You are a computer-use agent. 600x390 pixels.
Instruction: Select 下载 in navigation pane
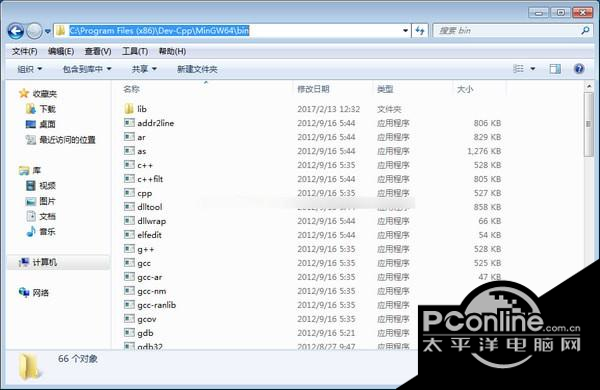click(41, 109)
